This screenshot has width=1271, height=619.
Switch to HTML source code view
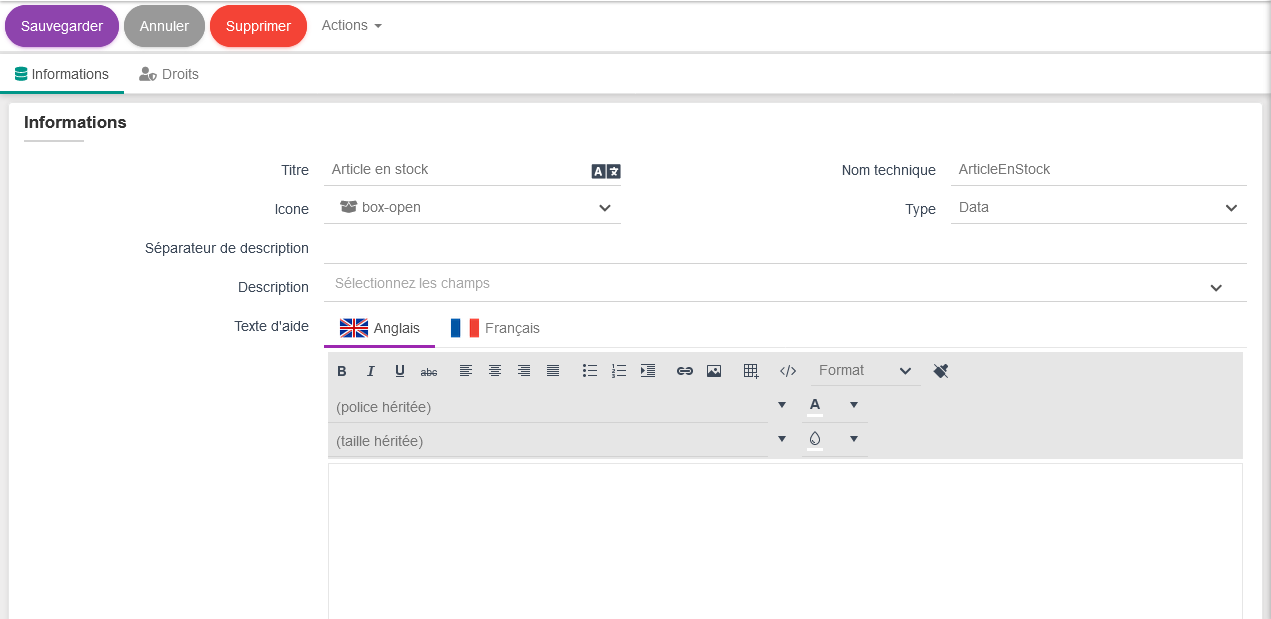(788, 371)
